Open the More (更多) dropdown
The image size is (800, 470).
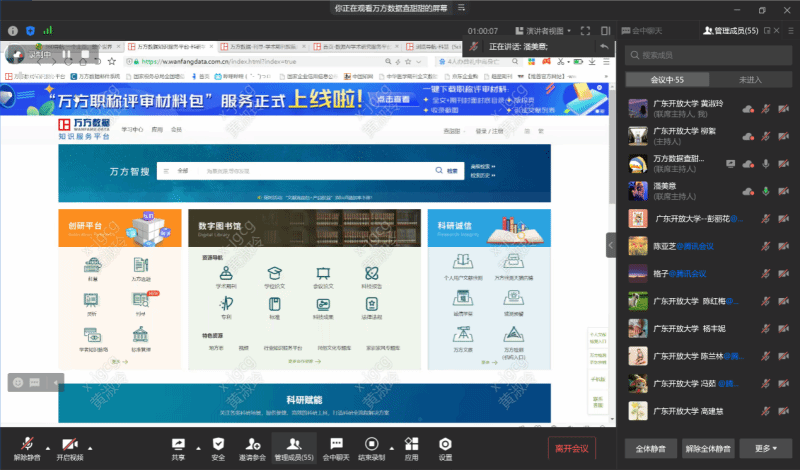[x=766, y=449]
